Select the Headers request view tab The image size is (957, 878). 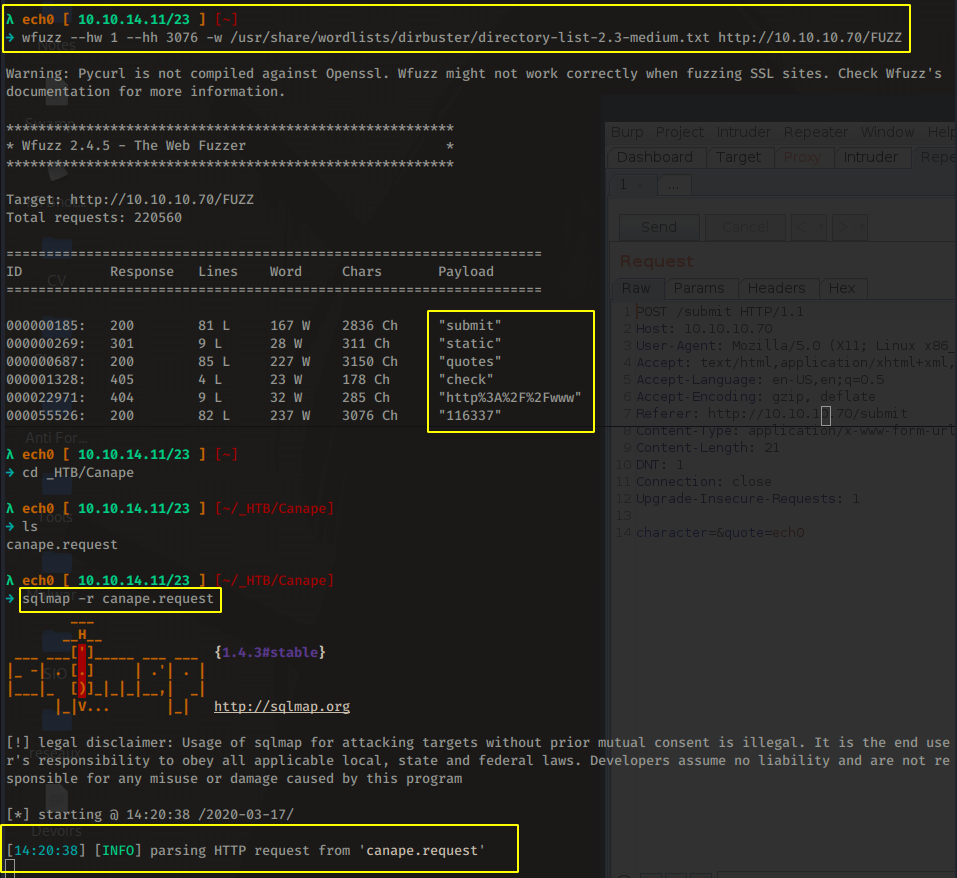click(776, 289)
